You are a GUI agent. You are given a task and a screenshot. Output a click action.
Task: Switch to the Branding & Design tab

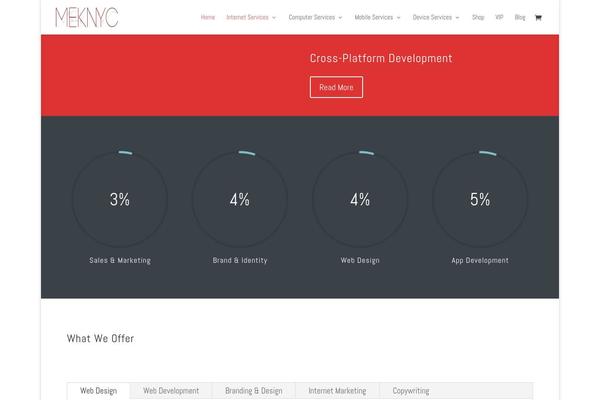point(254,391)
